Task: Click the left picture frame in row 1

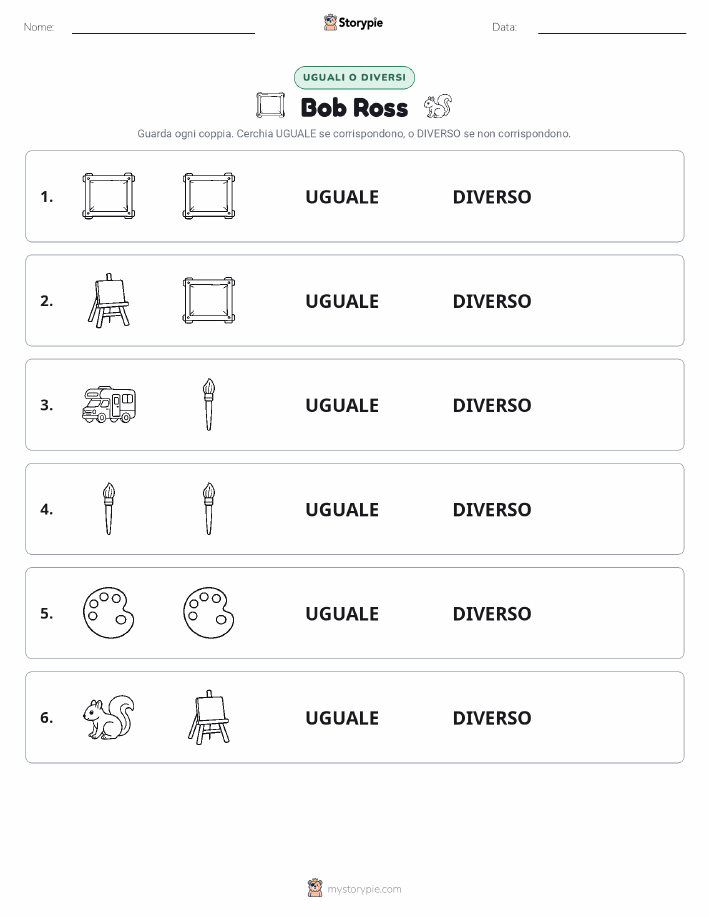Action: (109, 196)
